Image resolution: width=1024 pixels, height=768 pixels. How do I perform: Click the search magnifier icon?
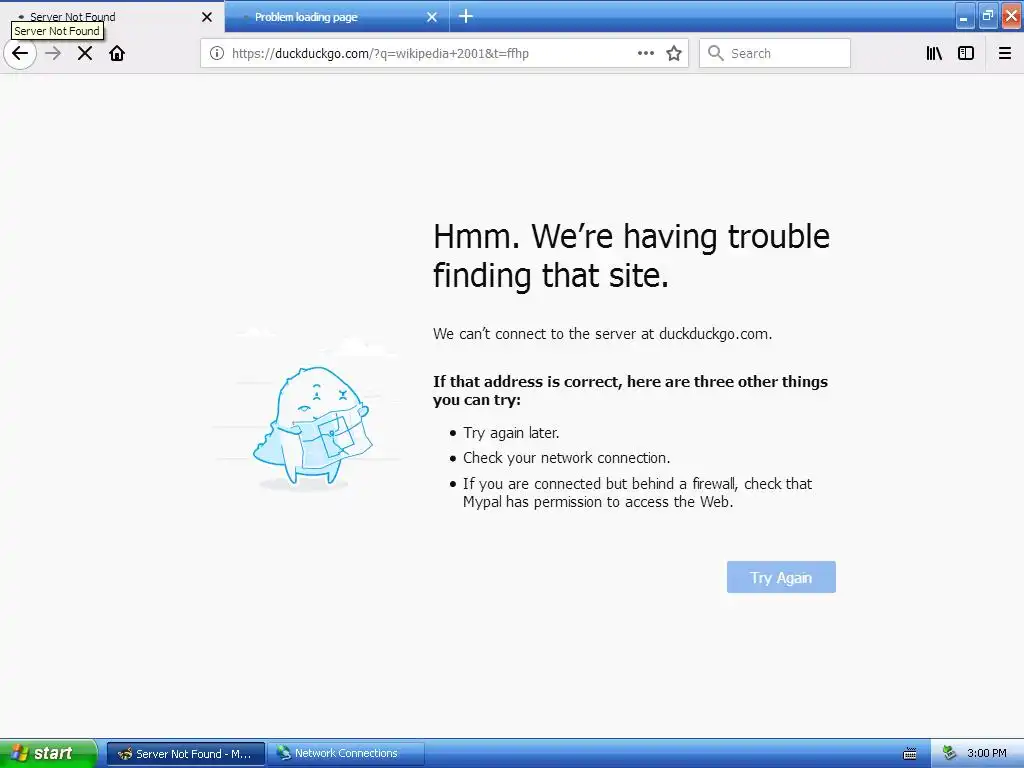click(716, 53)
